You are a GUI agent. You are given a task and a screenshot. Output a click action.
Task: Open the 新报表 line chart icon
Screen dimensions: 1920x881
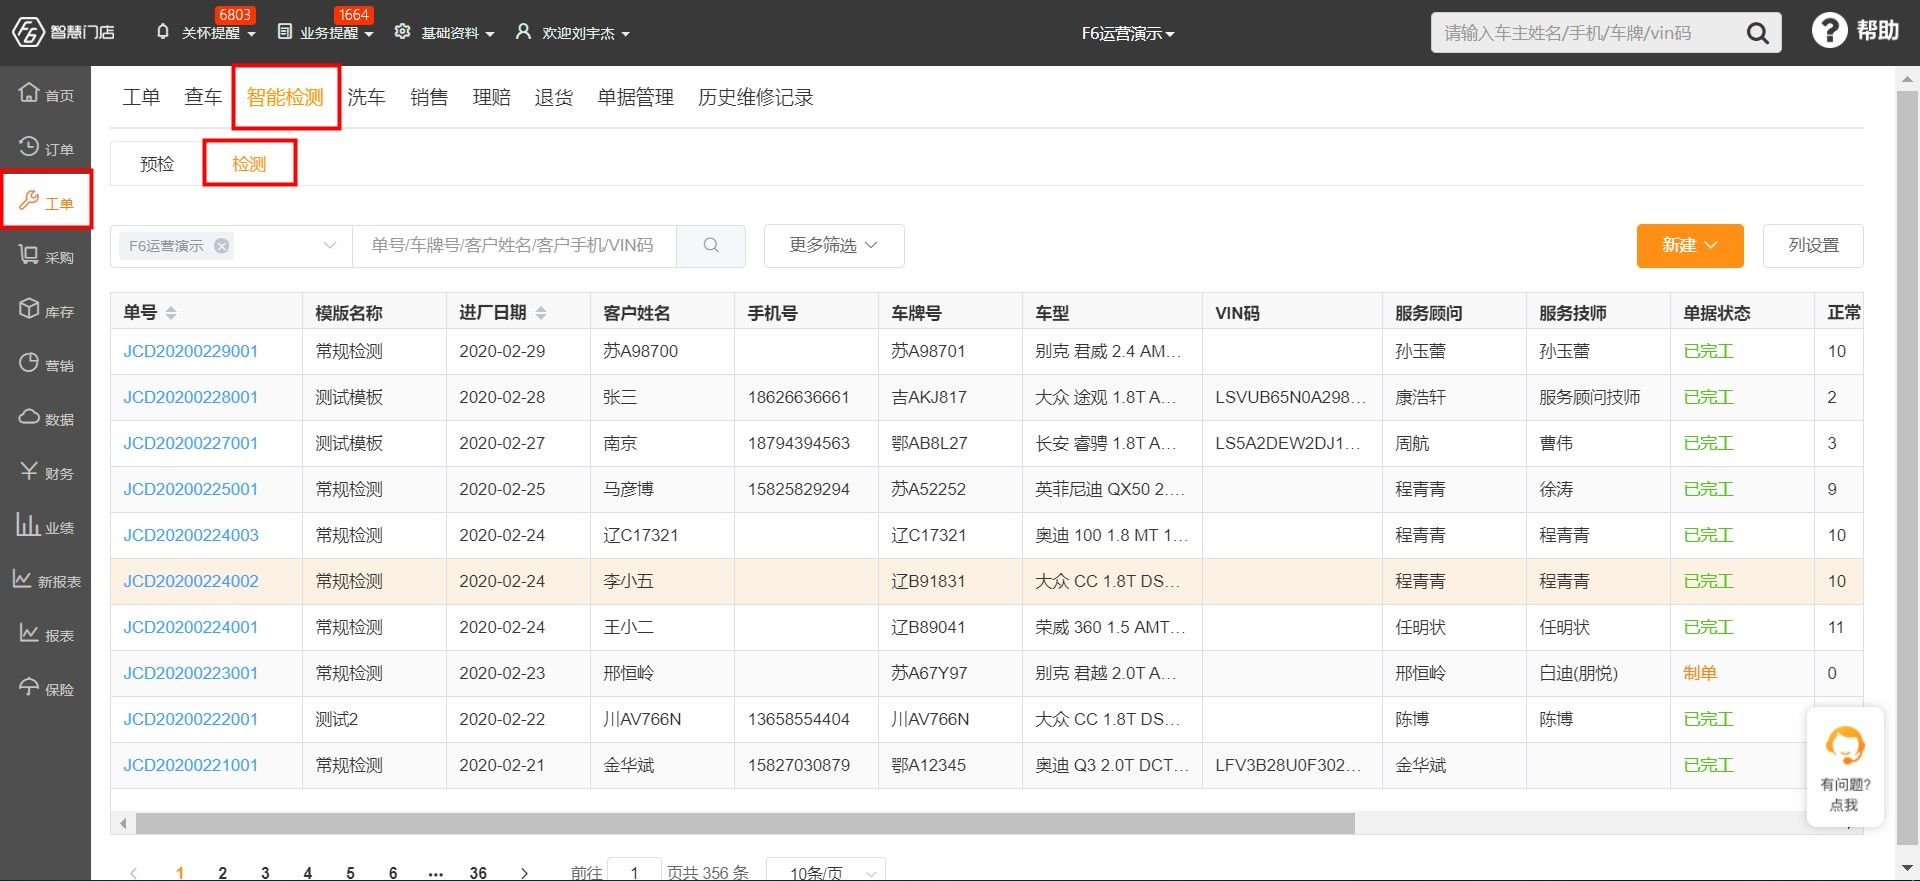[x=22, y=579]
